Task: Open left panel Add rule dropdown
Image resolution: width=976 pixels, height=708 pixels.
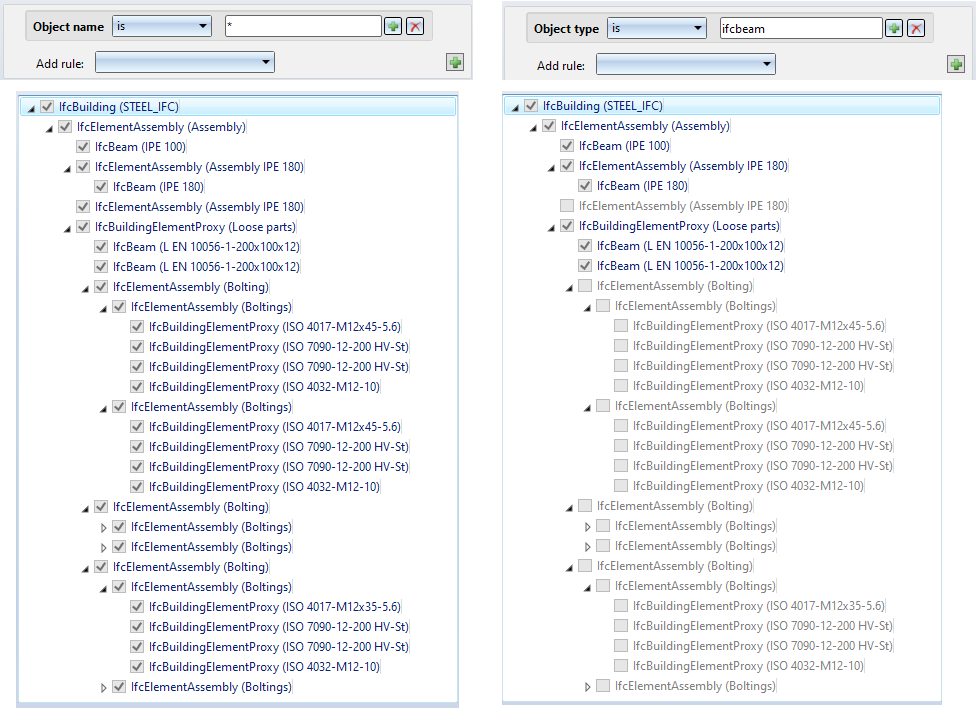Action: click(x=185, y=62)
